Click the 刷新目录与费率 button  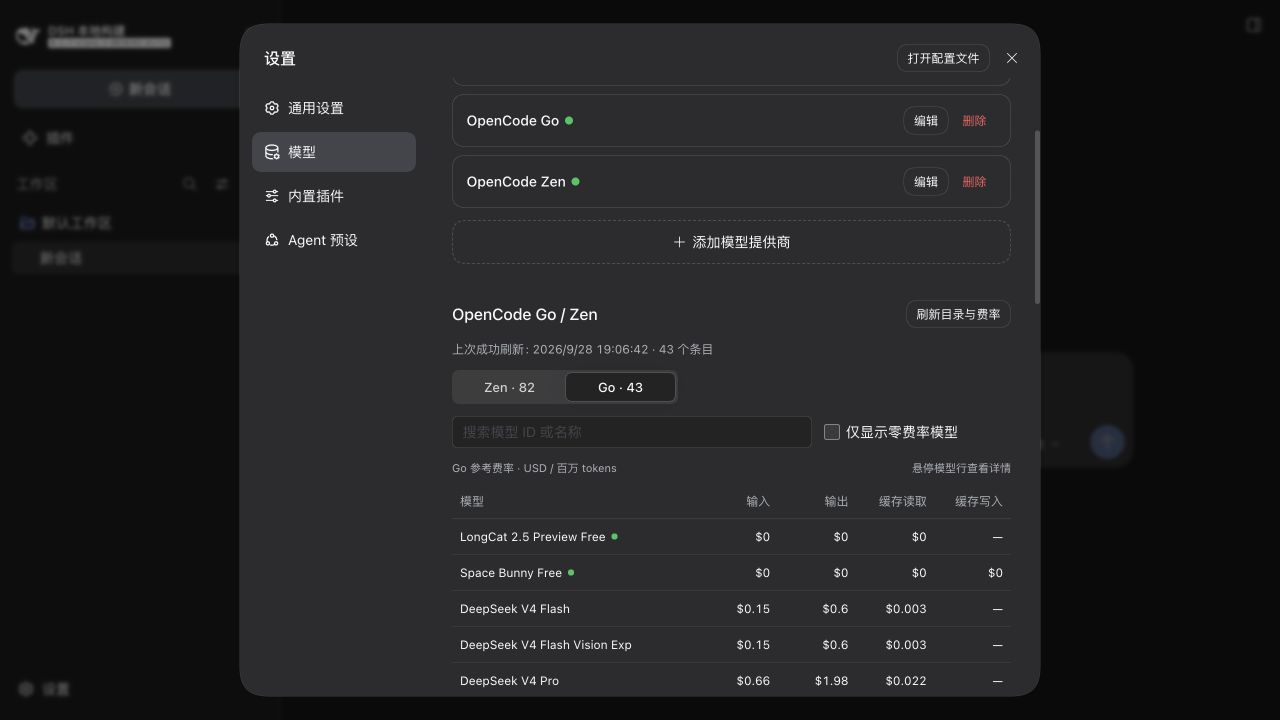(x=958, y=314)
